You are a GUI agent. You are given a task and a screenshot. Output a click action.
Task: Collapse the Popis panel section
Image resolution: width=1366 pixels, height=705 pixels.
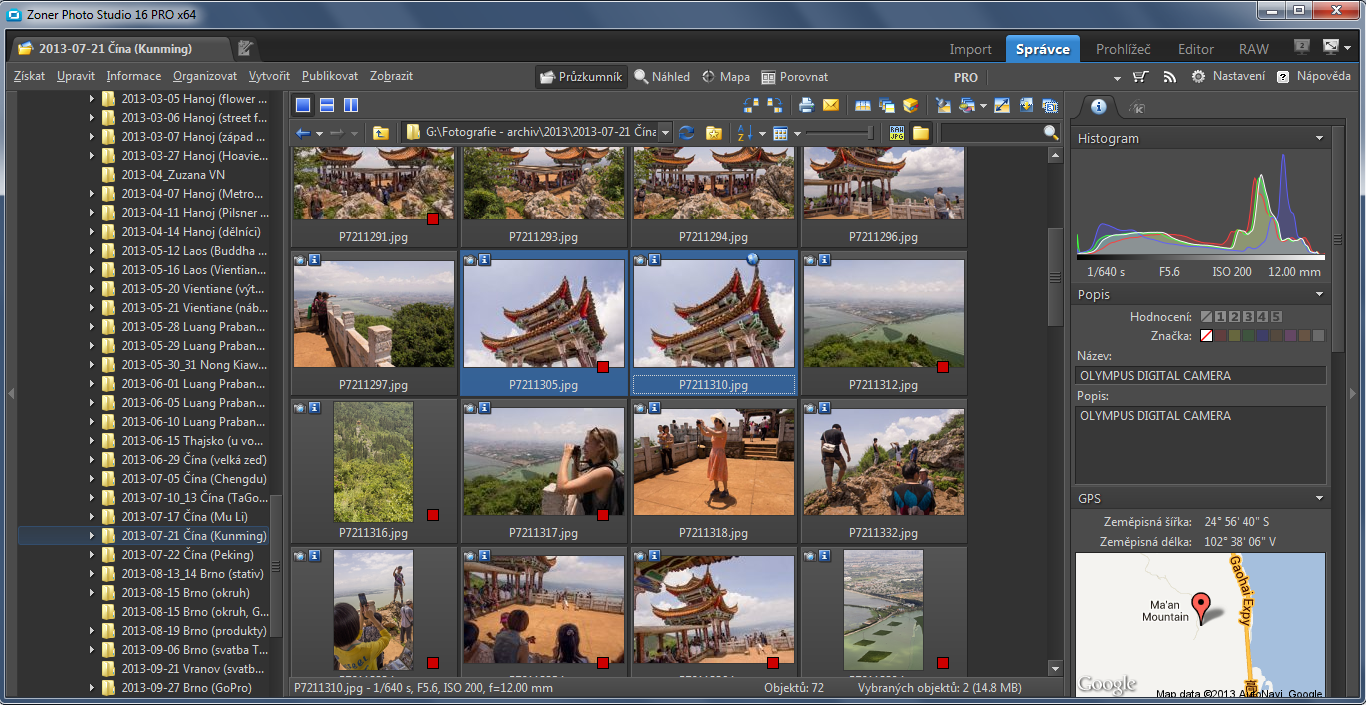coord(1319,295)
